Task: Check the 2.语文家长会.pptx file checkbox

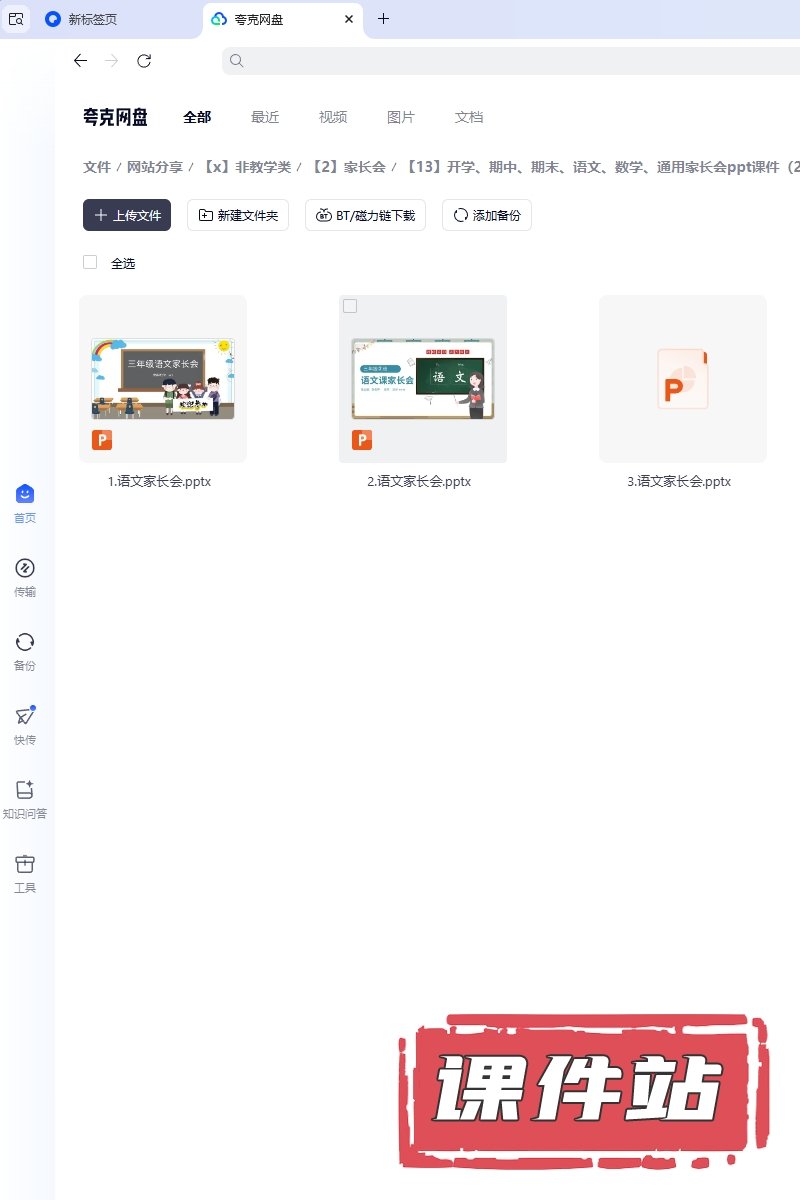Action: [350, 306]
